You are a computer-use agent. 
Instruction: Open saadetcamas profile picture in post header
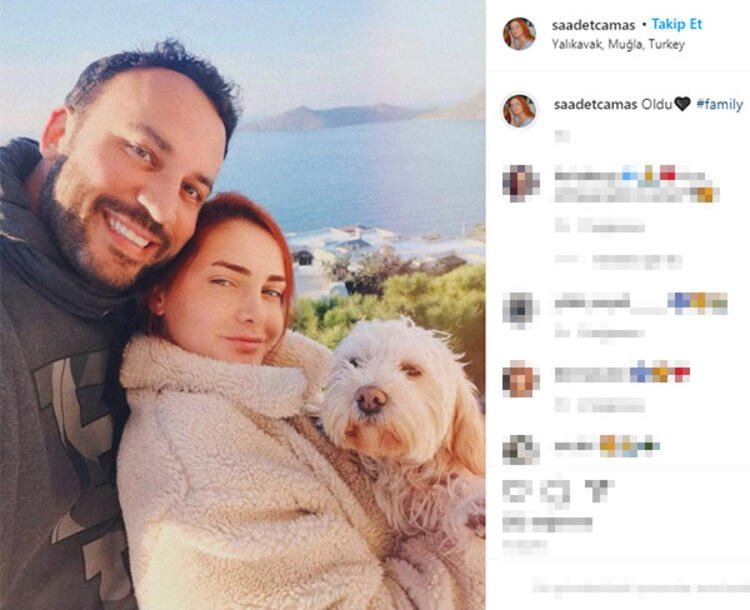[519, 33]
